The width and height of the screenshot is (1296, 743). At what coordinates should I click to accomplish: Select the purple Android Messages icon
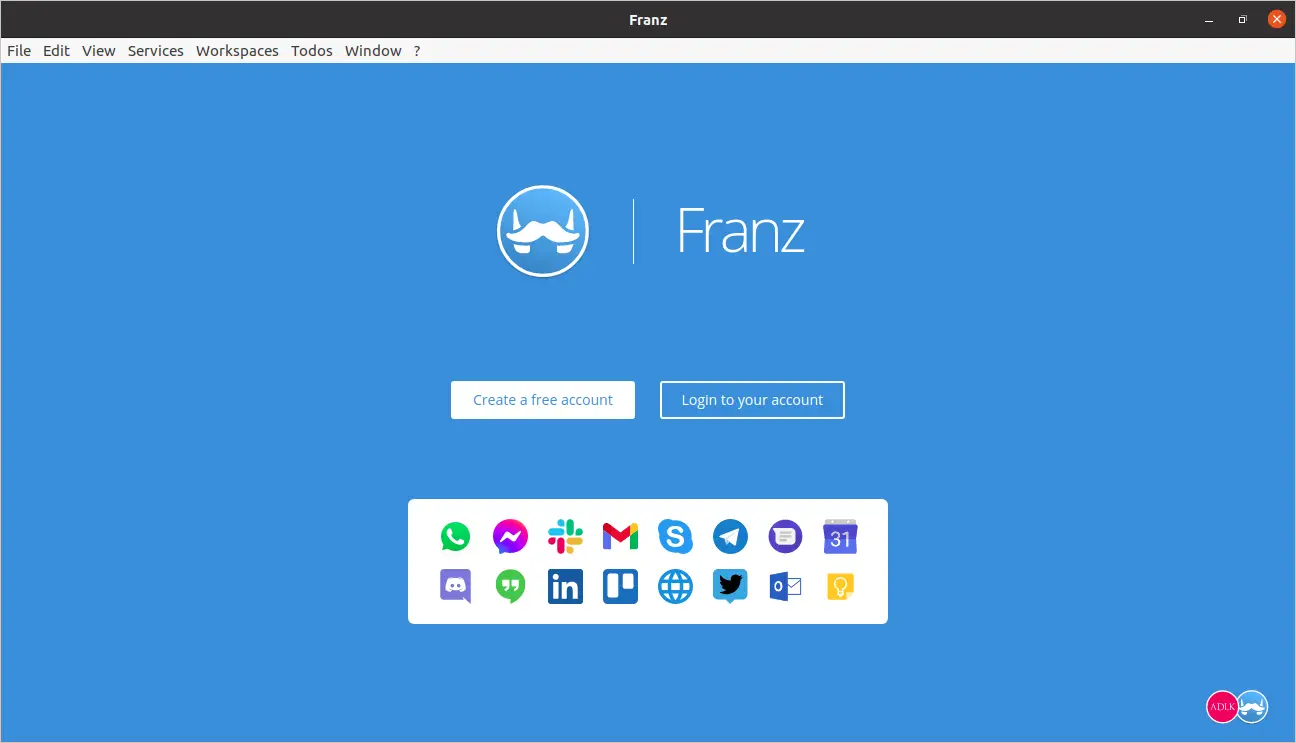(x=785, y=537)
